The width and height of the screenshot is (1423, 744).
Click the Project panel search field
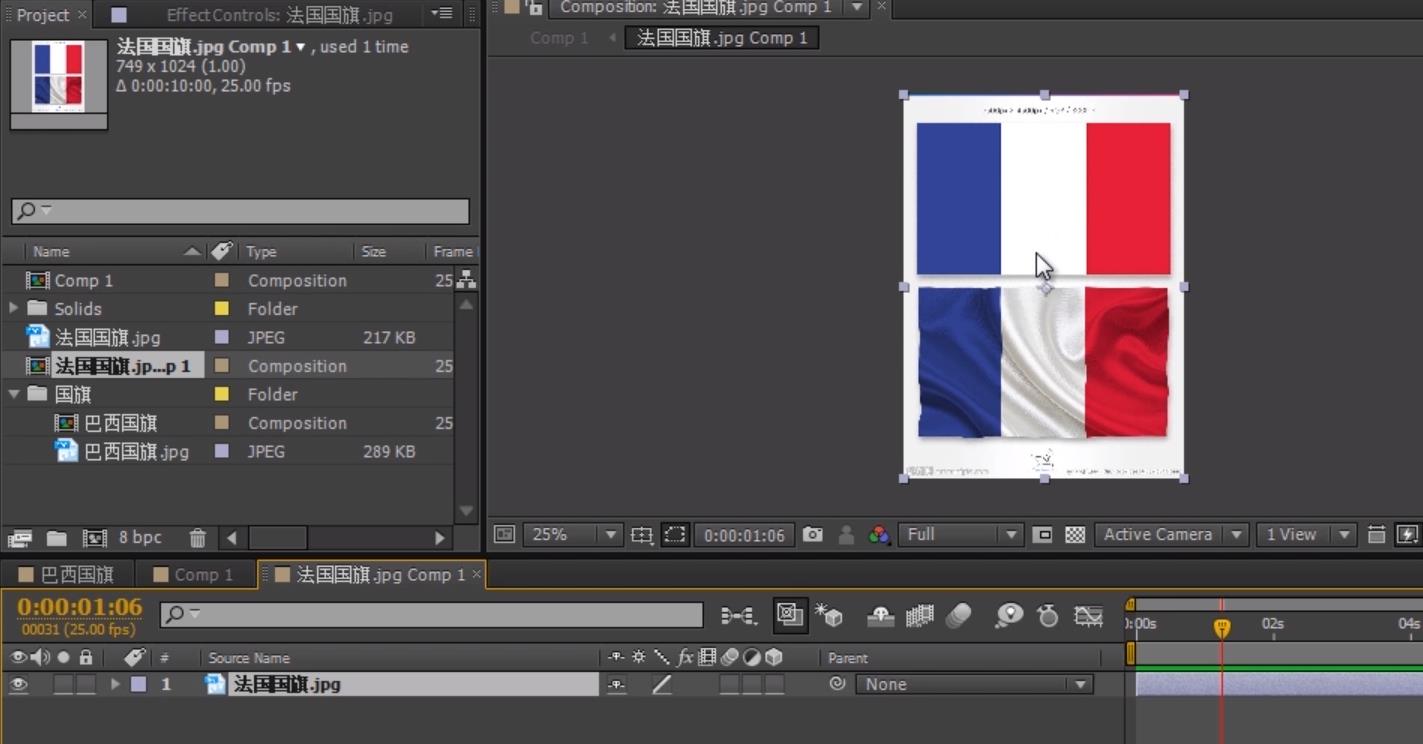point(240,211)
